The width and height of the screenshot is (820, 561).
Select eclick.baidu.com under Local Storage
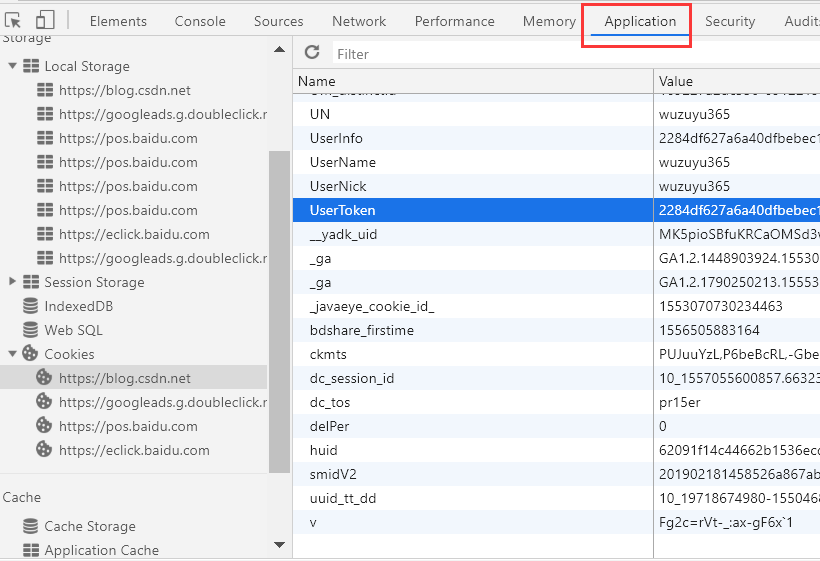click(134, 234)
